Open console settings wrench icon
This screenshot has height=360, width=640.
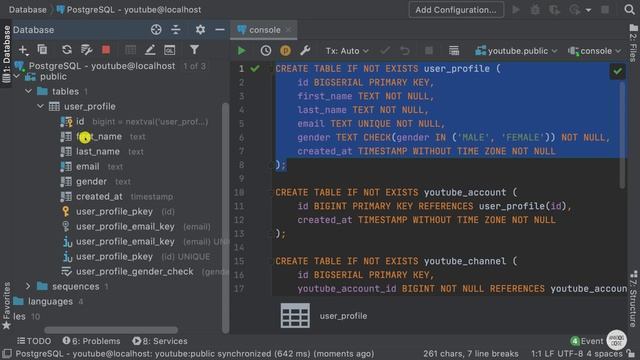tap(305, 51)
